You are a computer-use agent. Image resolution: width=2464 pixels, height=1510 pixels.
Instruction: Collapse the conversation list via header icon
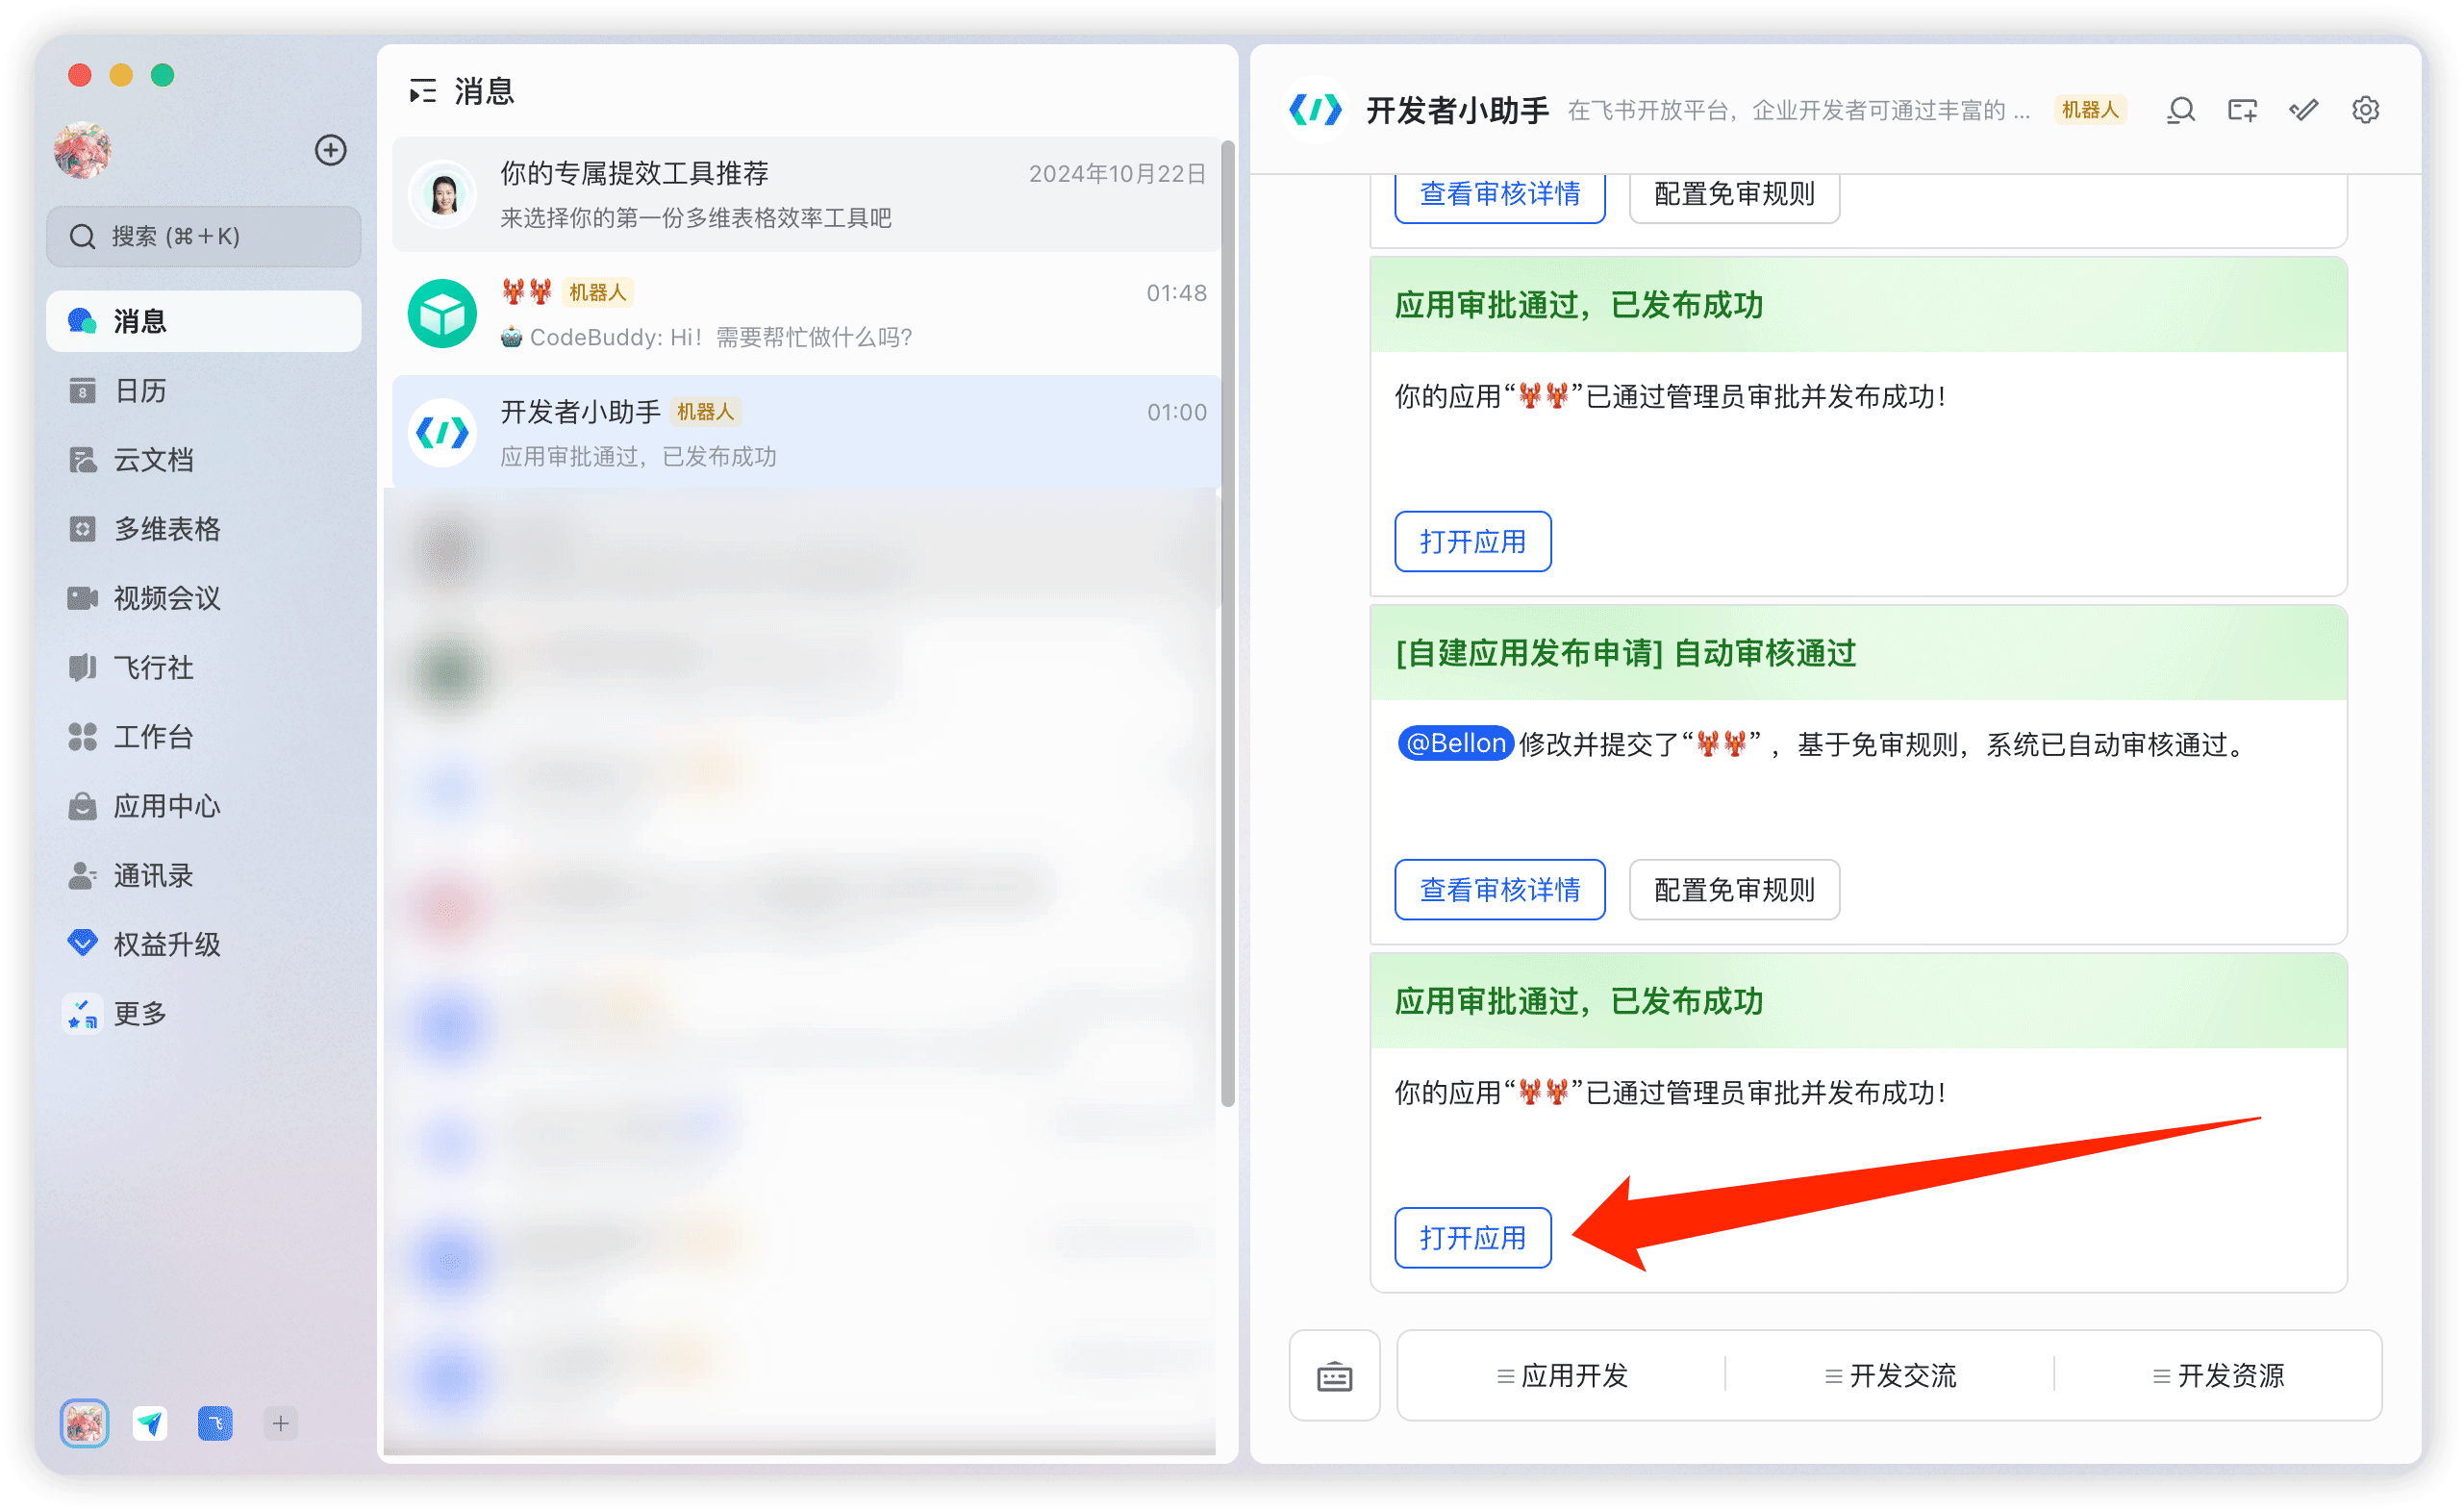(x=423, y=90)
